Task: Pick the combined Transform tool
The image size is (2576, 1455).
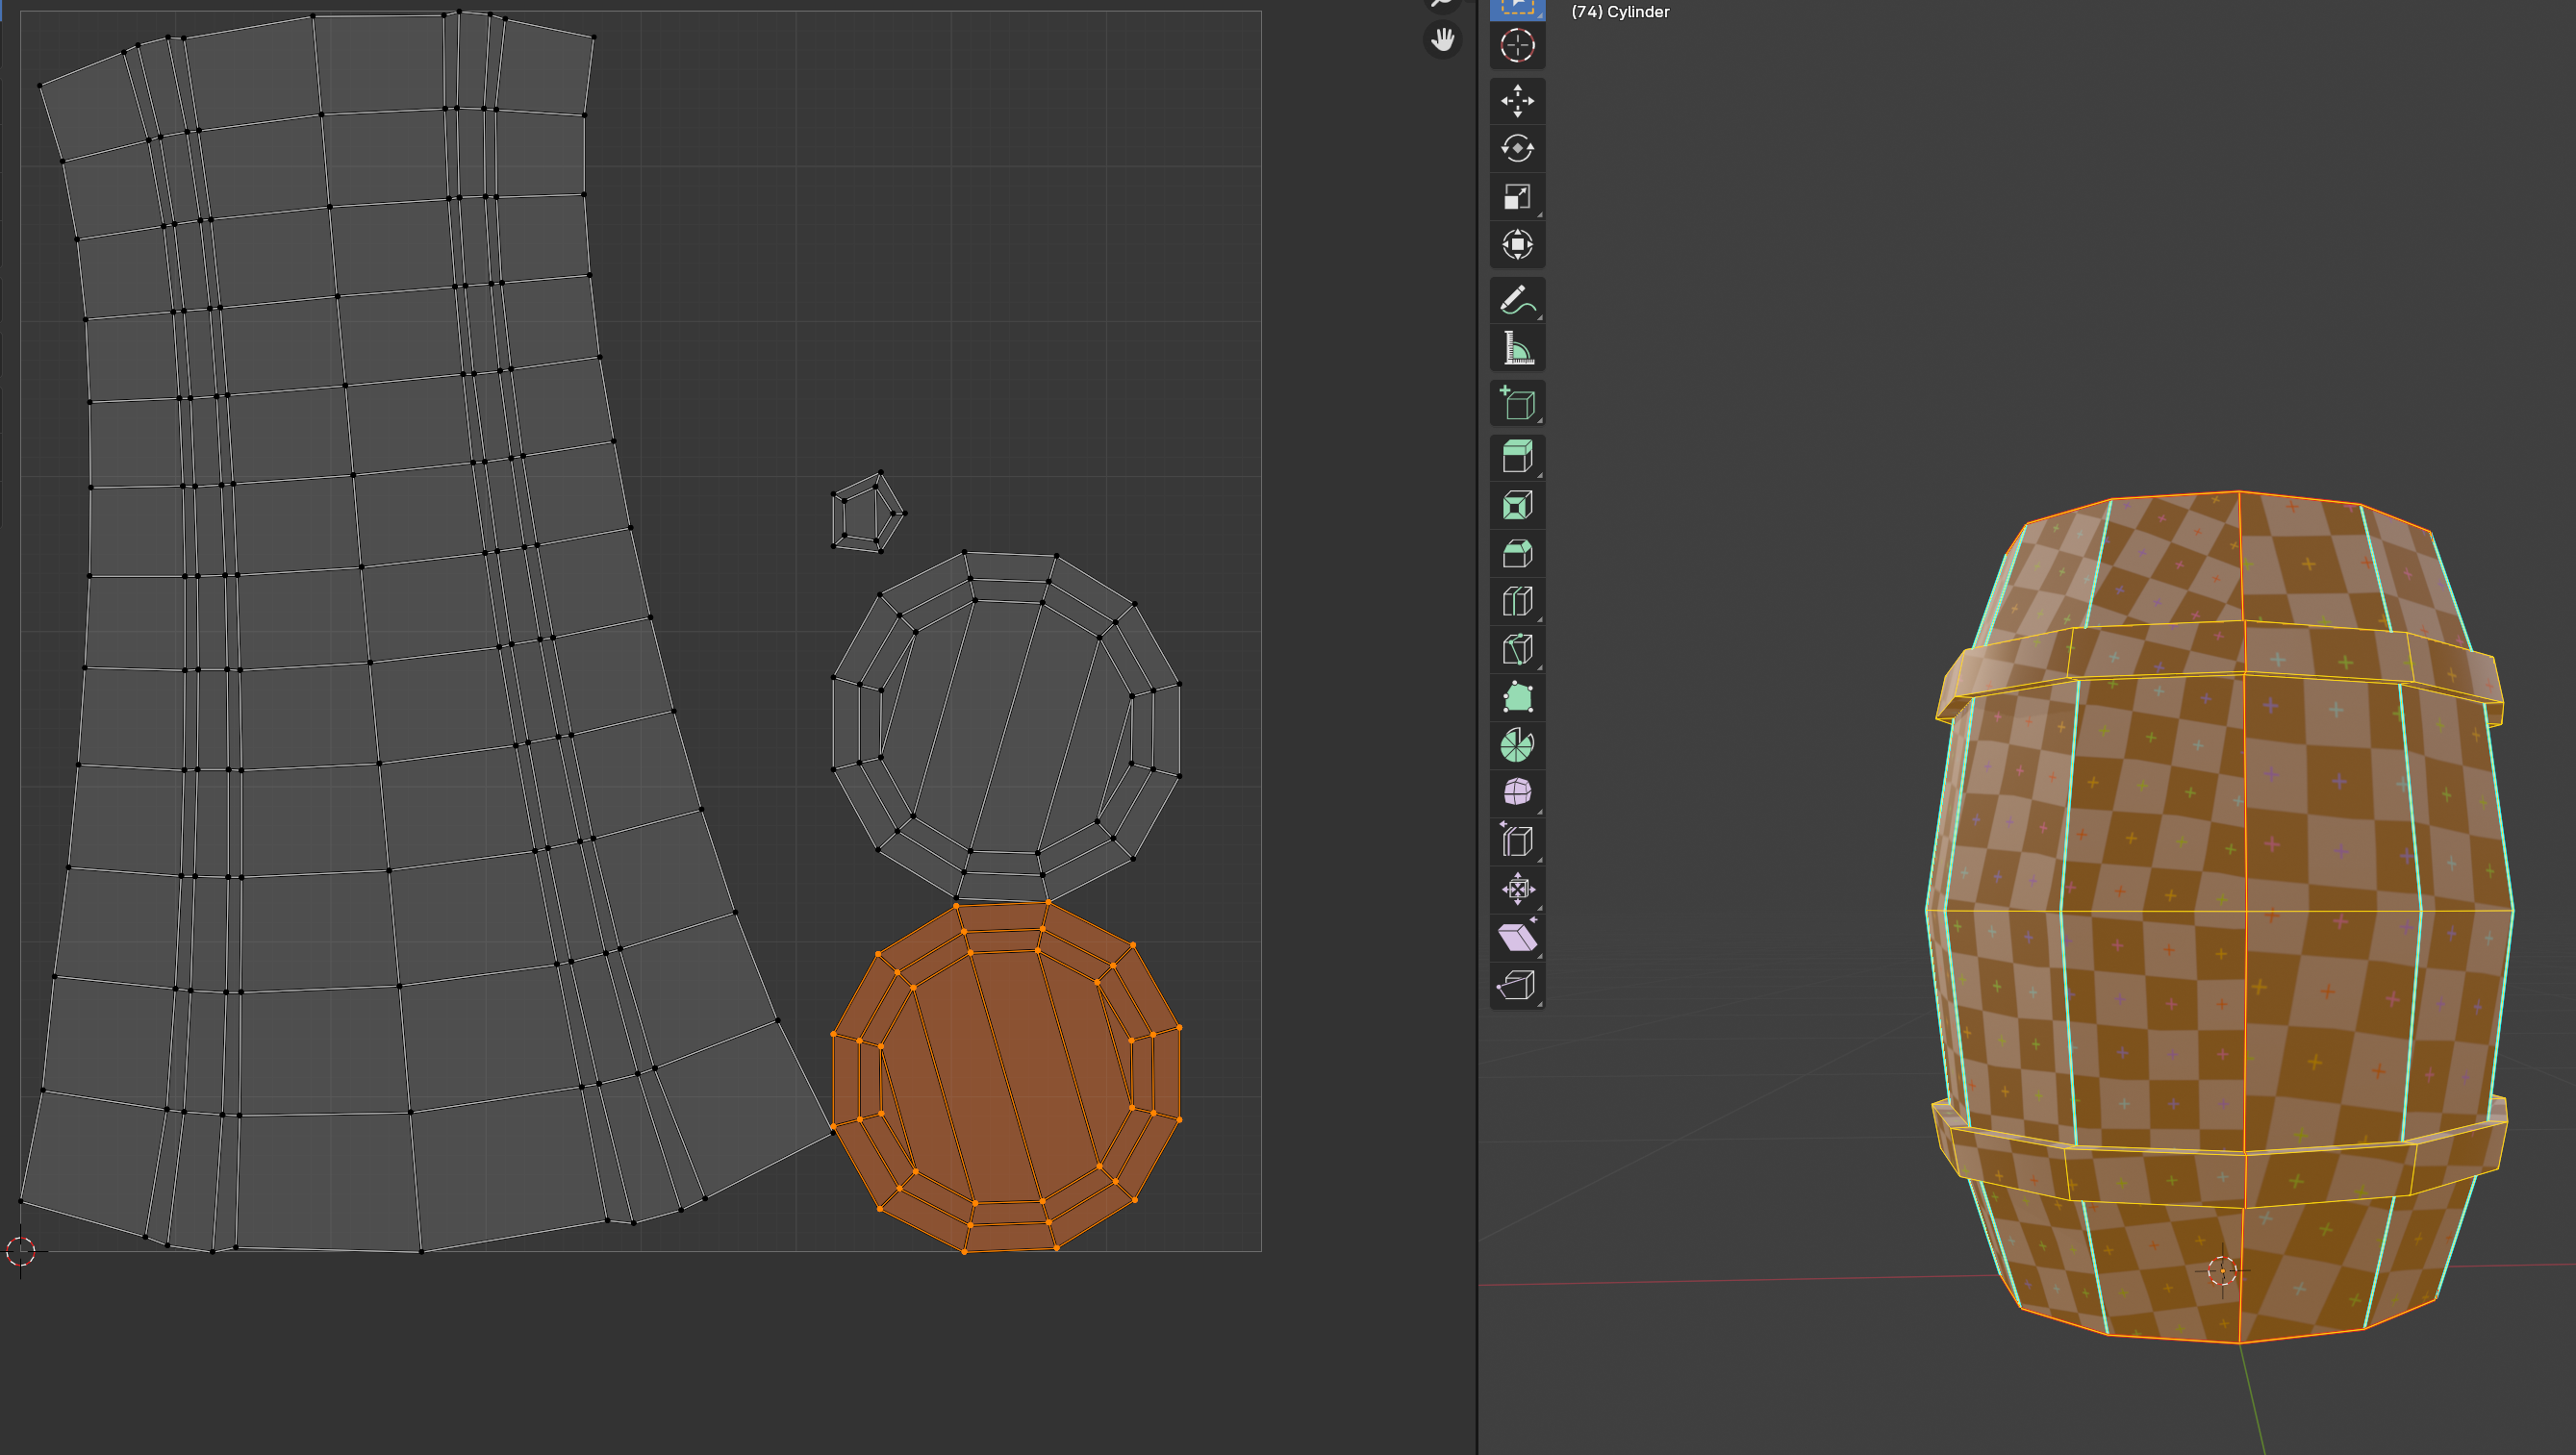Action: pyautogui.click(x=1517, y=245)
